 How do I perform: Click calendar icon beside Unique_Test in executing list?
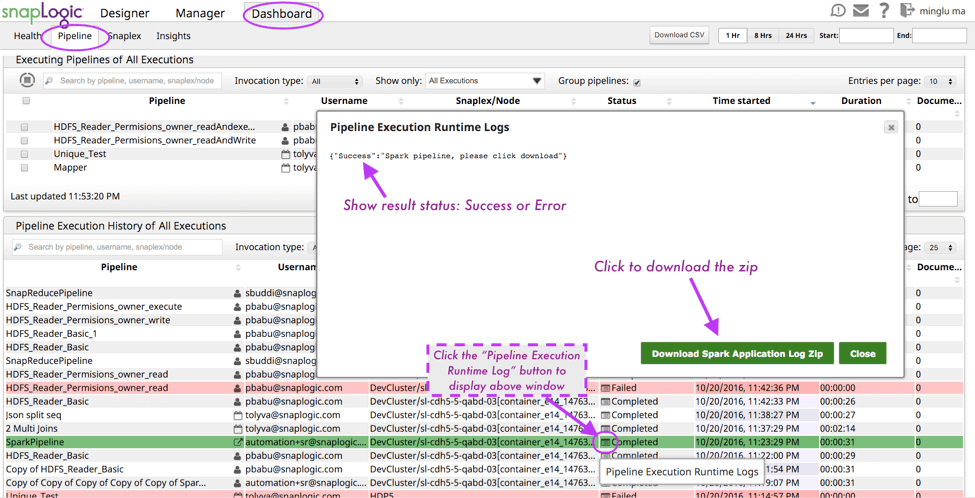point(285,154)
